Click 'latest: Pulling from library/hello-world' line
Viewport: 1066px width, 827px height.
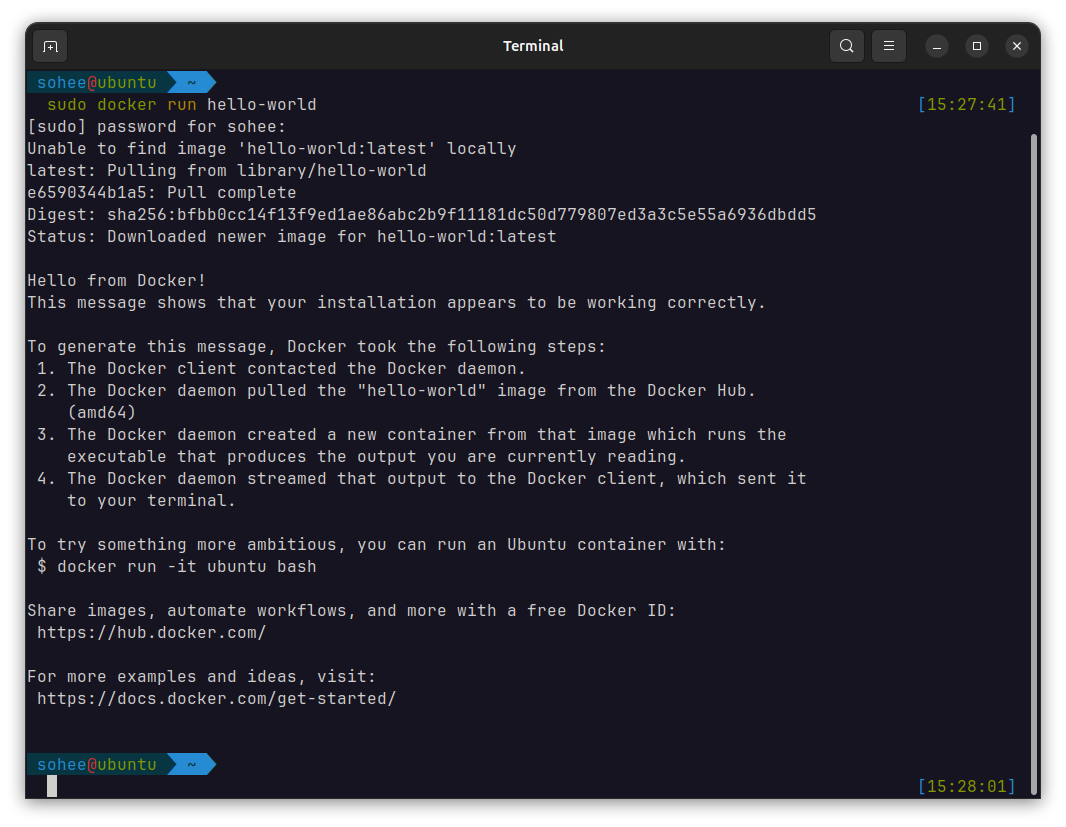tap(227, 171)
